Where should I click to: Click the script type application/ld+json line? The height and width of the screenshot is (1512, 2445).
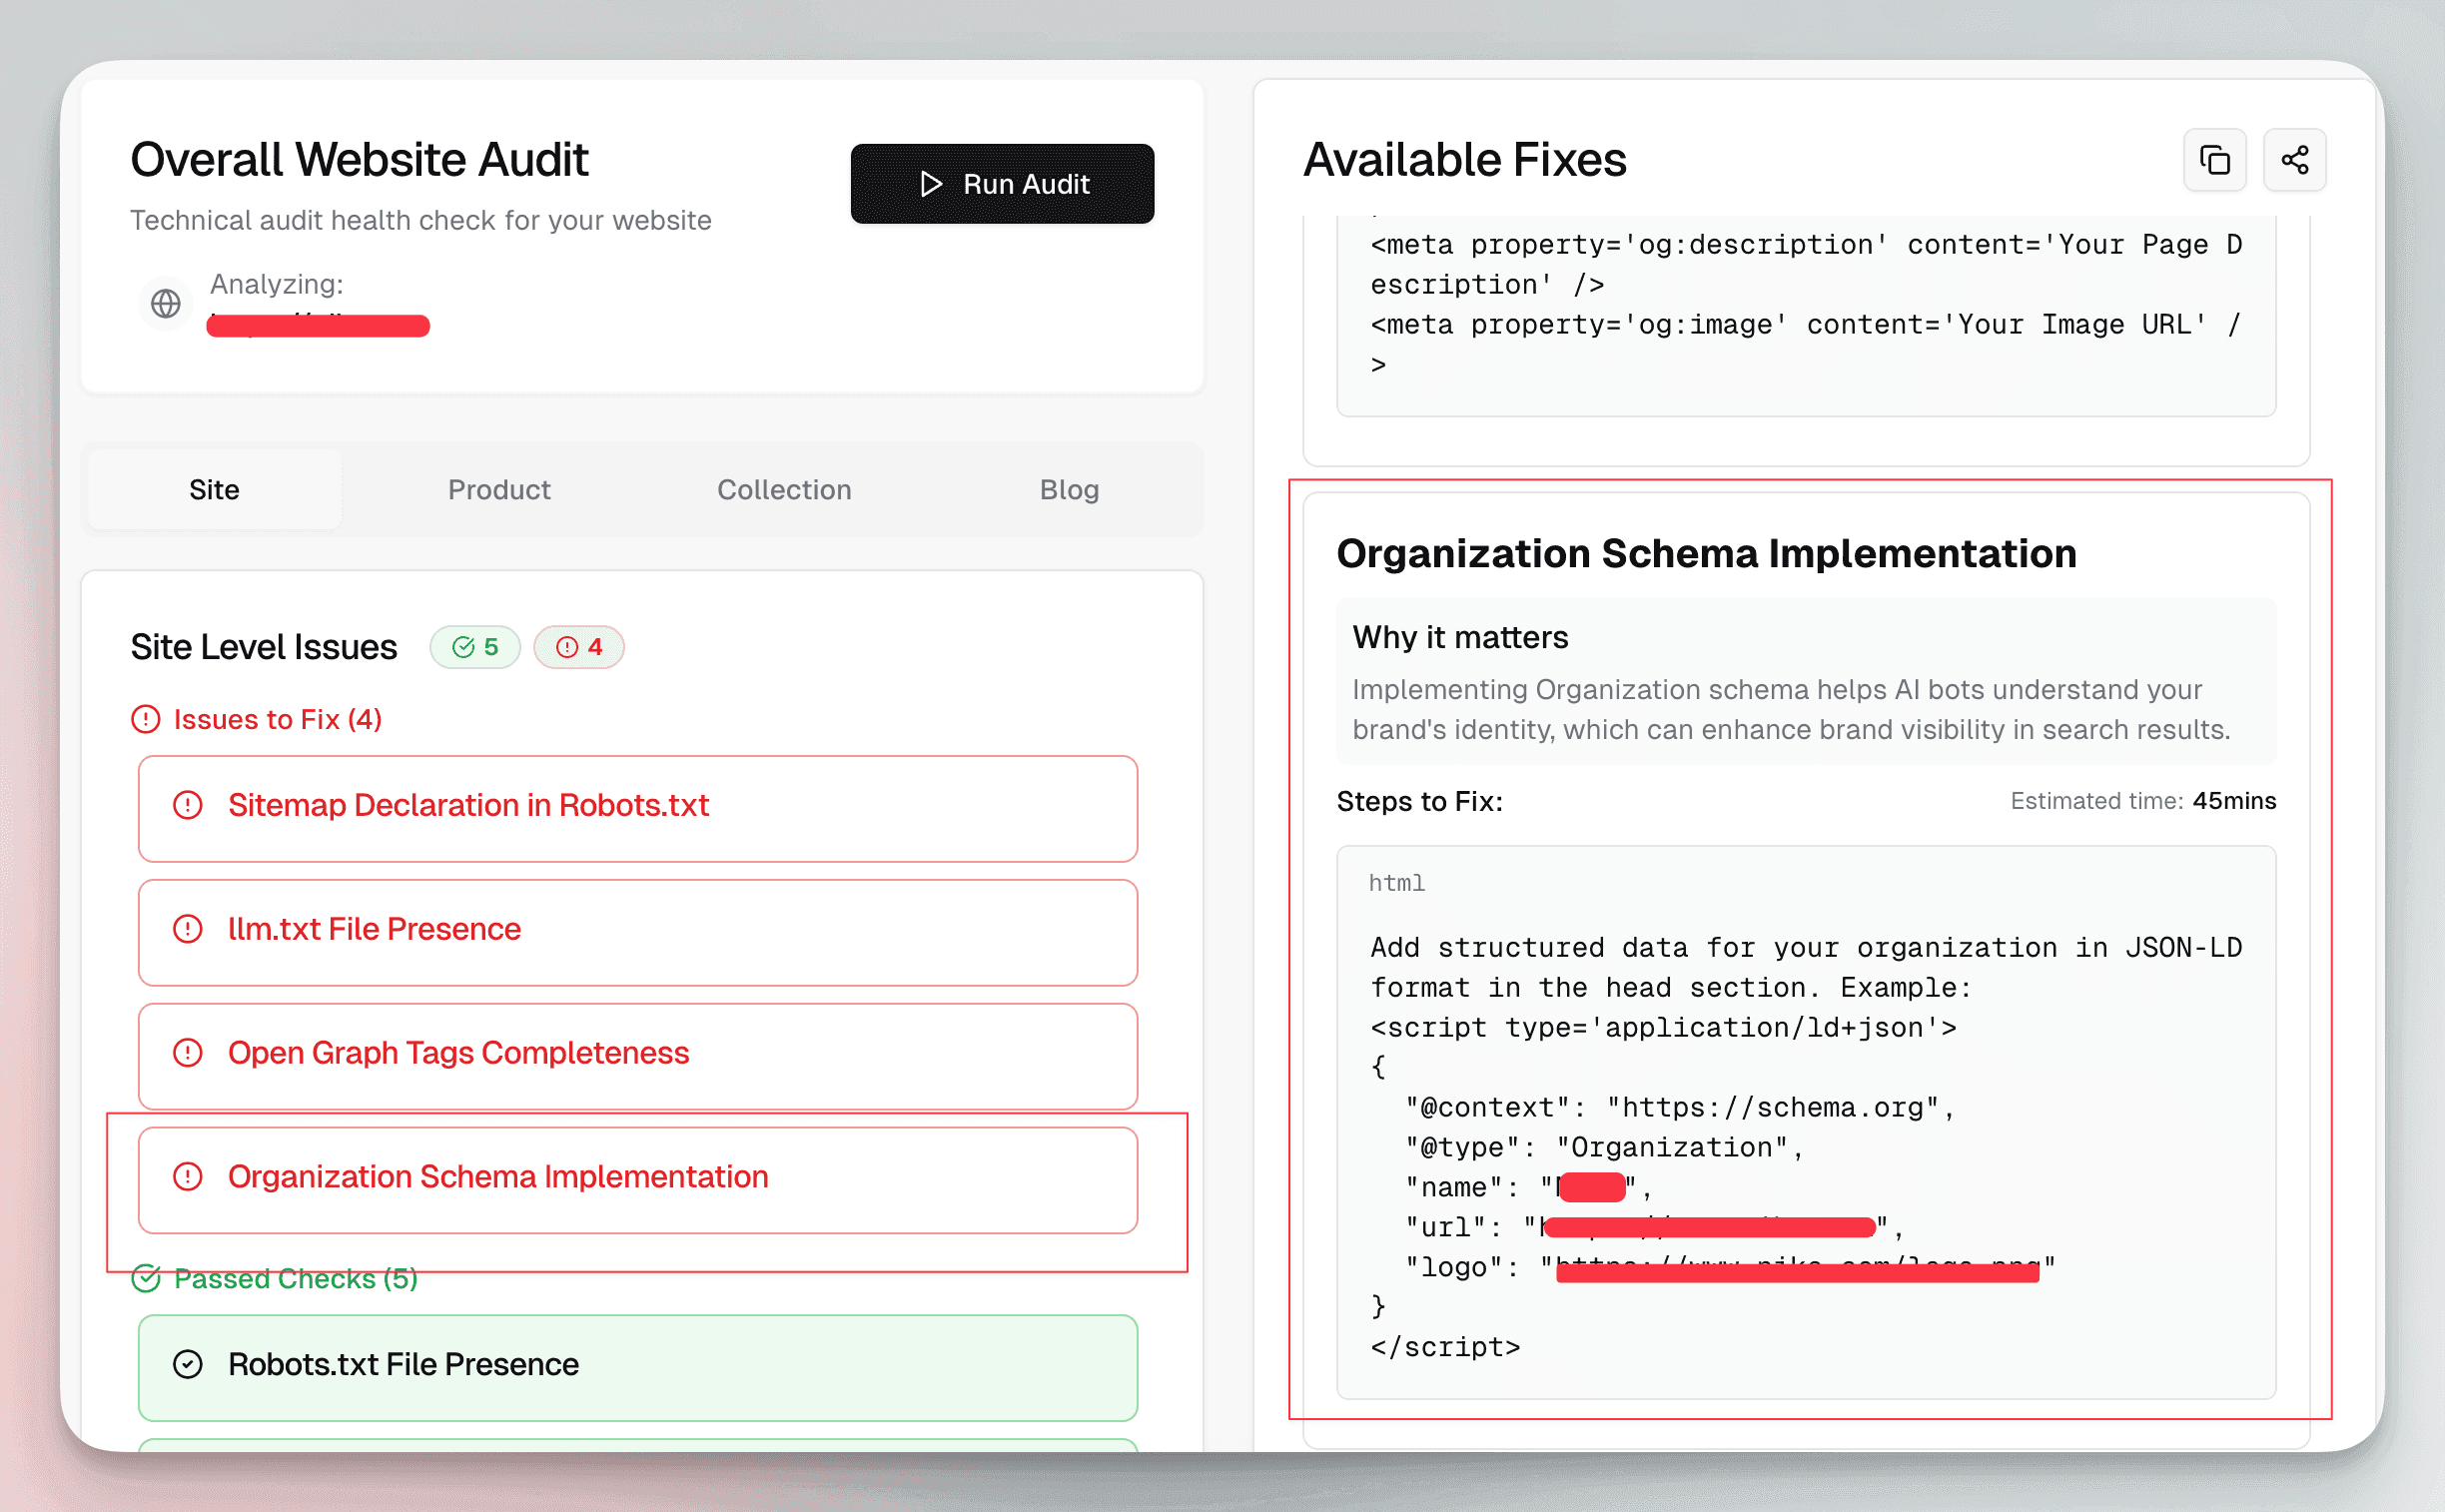click(1663, 1027)
